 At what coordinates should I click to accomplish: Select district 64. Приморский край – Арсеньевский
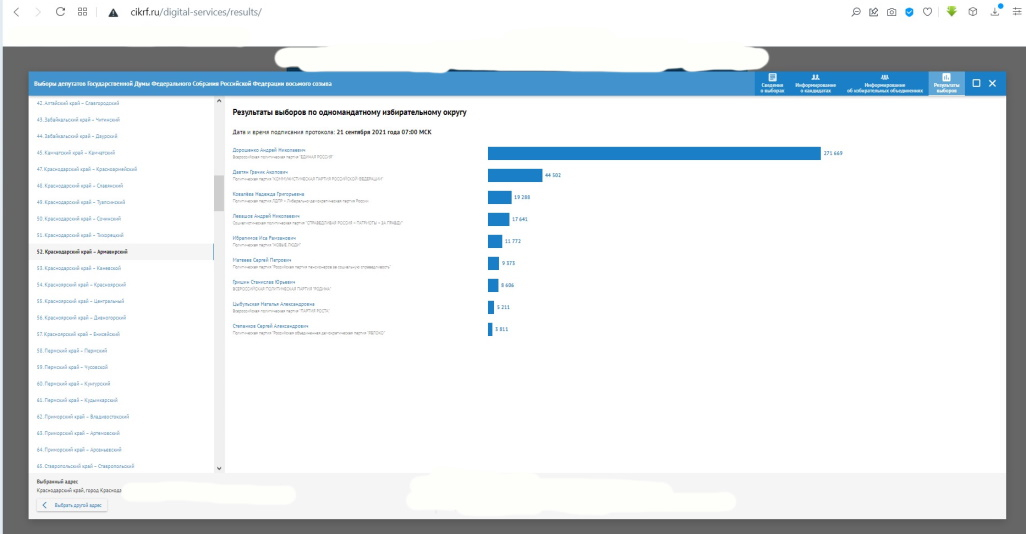(79, 450)
